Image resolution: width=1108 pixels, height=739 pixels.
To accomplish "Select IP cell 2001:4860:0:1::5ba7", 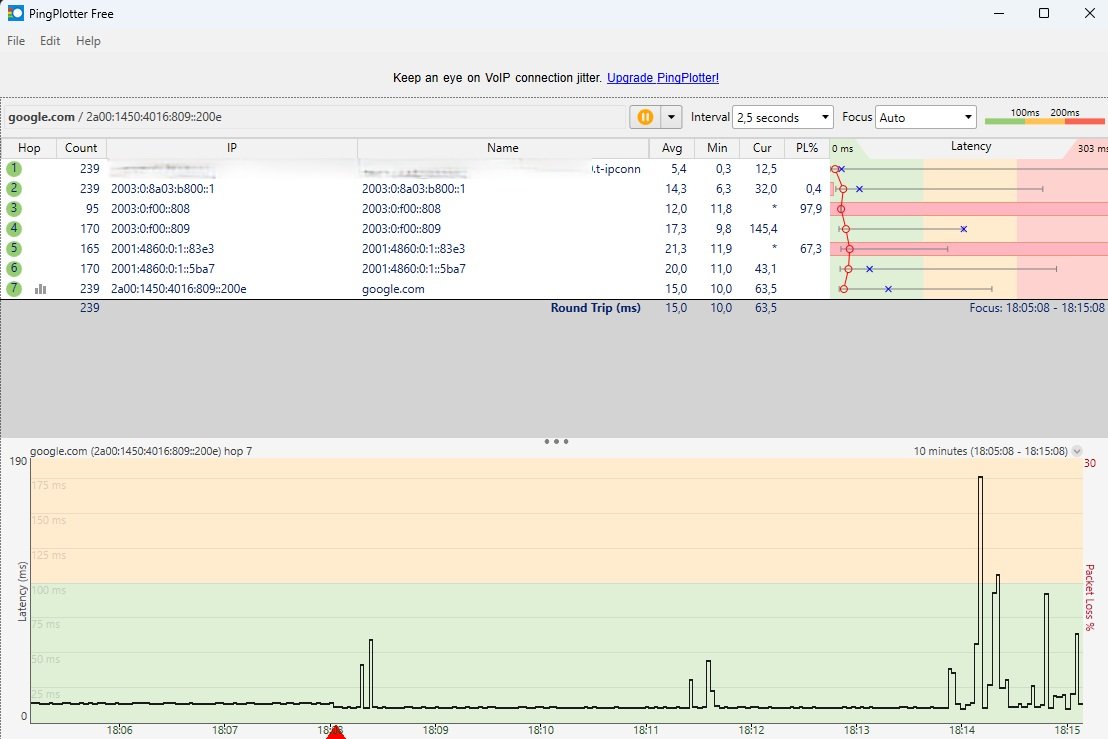I will coord(163,268).
